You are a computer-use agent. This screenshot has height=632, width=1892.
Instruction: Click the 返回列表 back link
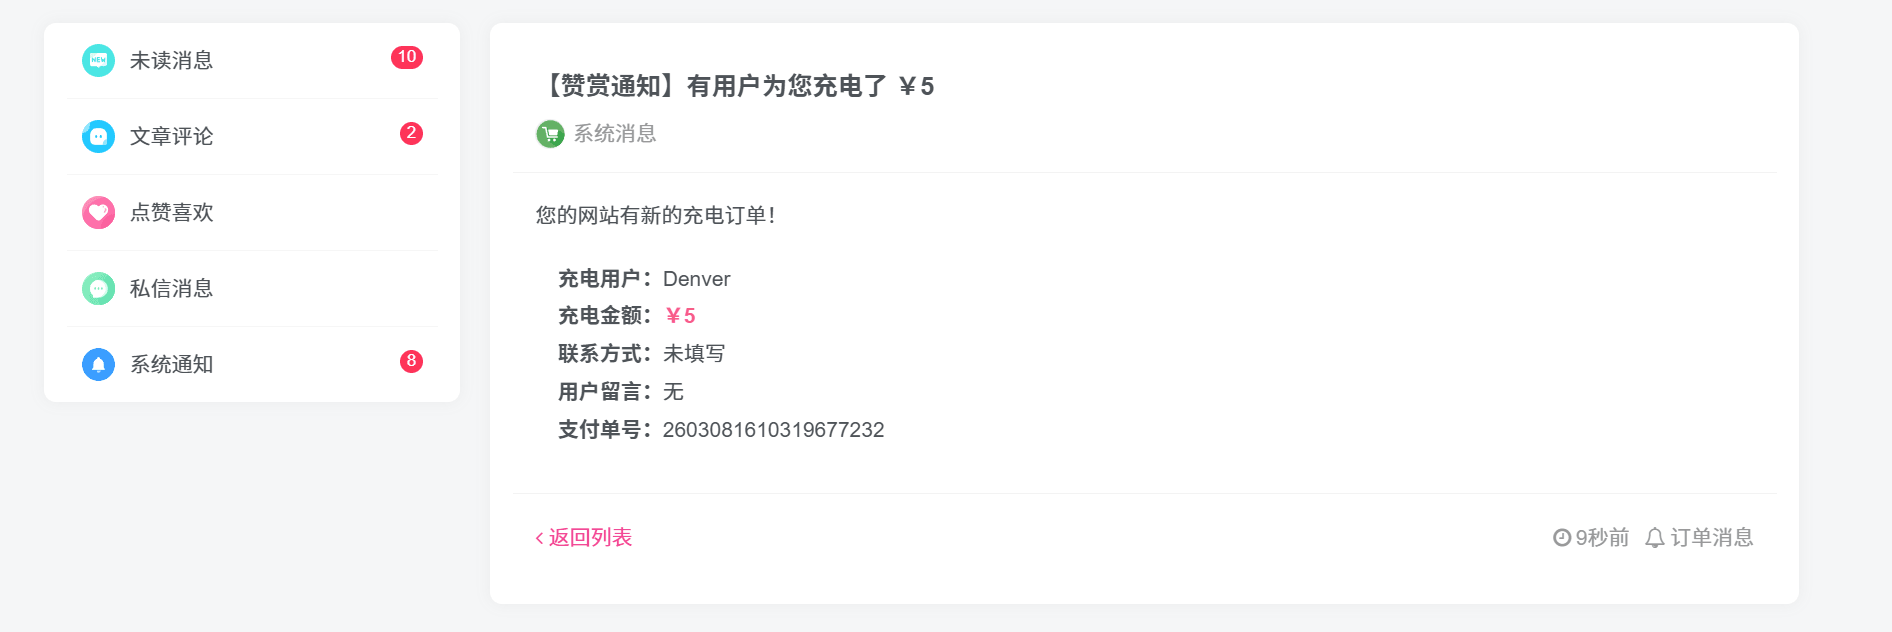(585, 537)
